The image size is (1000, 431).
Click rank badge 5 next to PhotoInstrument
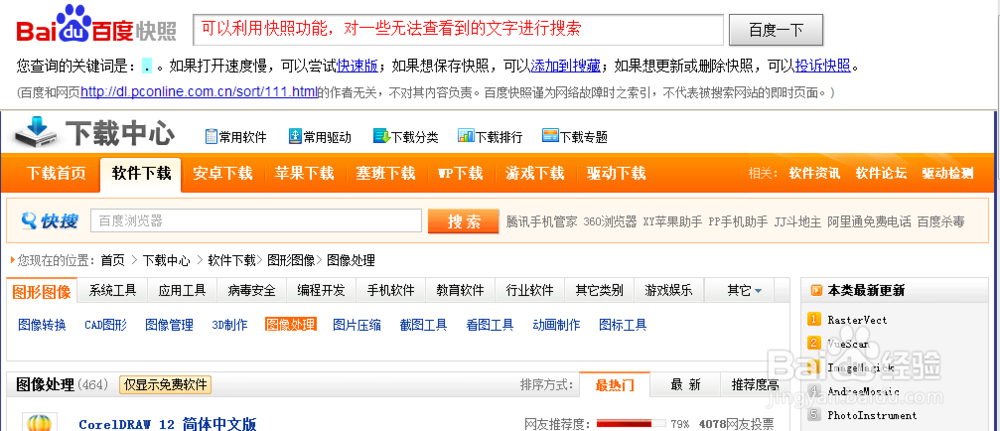pyautogui.click(x=813, y=415)
